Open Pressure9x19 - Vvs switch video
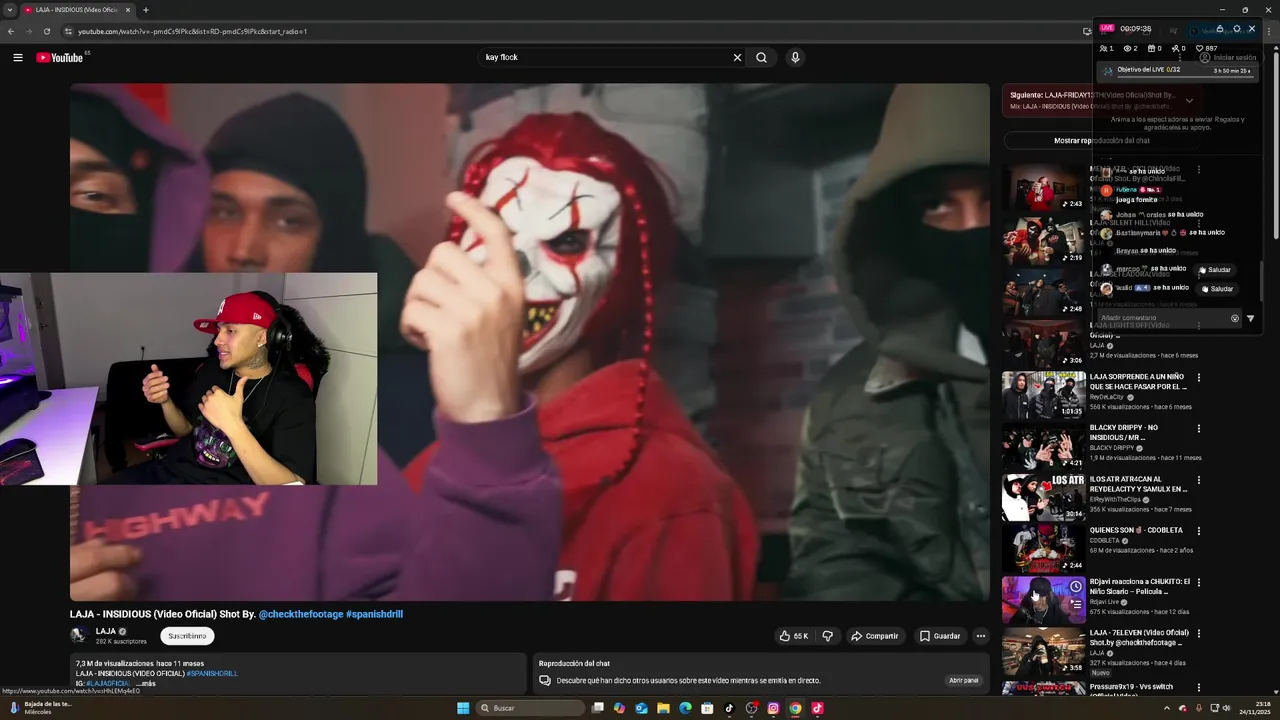 (x=1131, y=687)
